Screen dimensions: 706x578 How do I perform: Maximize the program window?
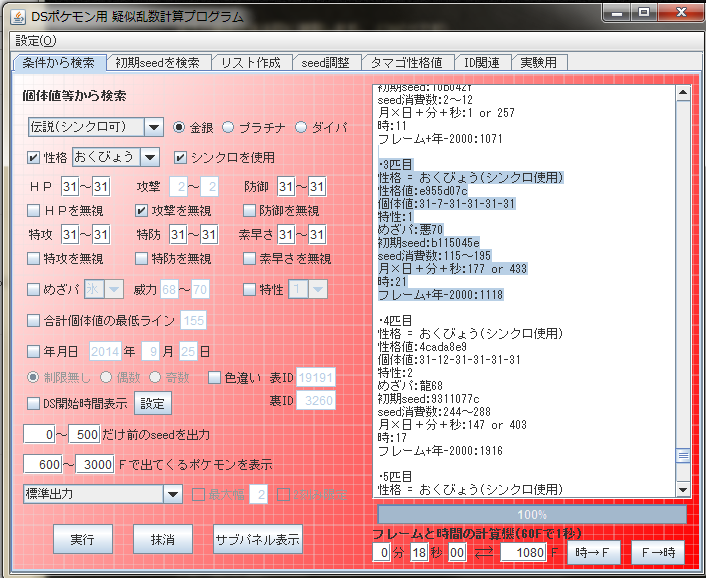644,12
